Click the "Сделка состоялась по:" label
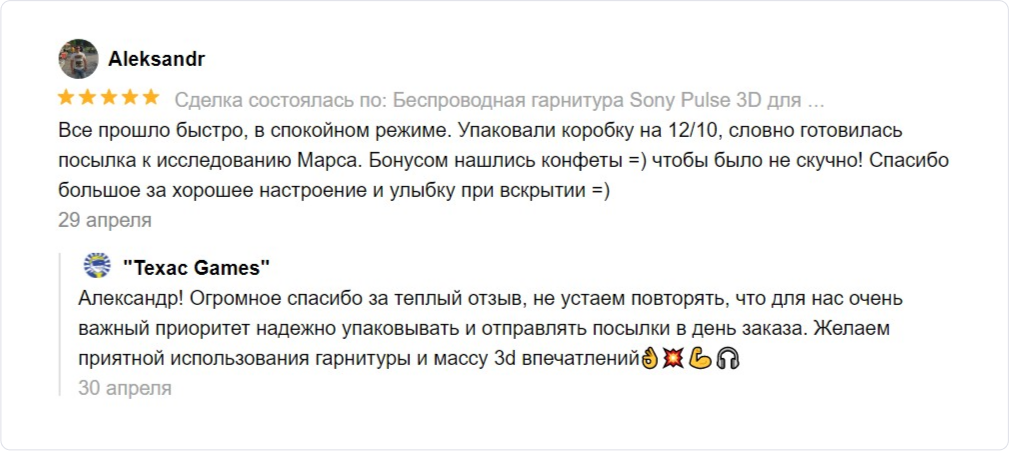 (279, 101)
